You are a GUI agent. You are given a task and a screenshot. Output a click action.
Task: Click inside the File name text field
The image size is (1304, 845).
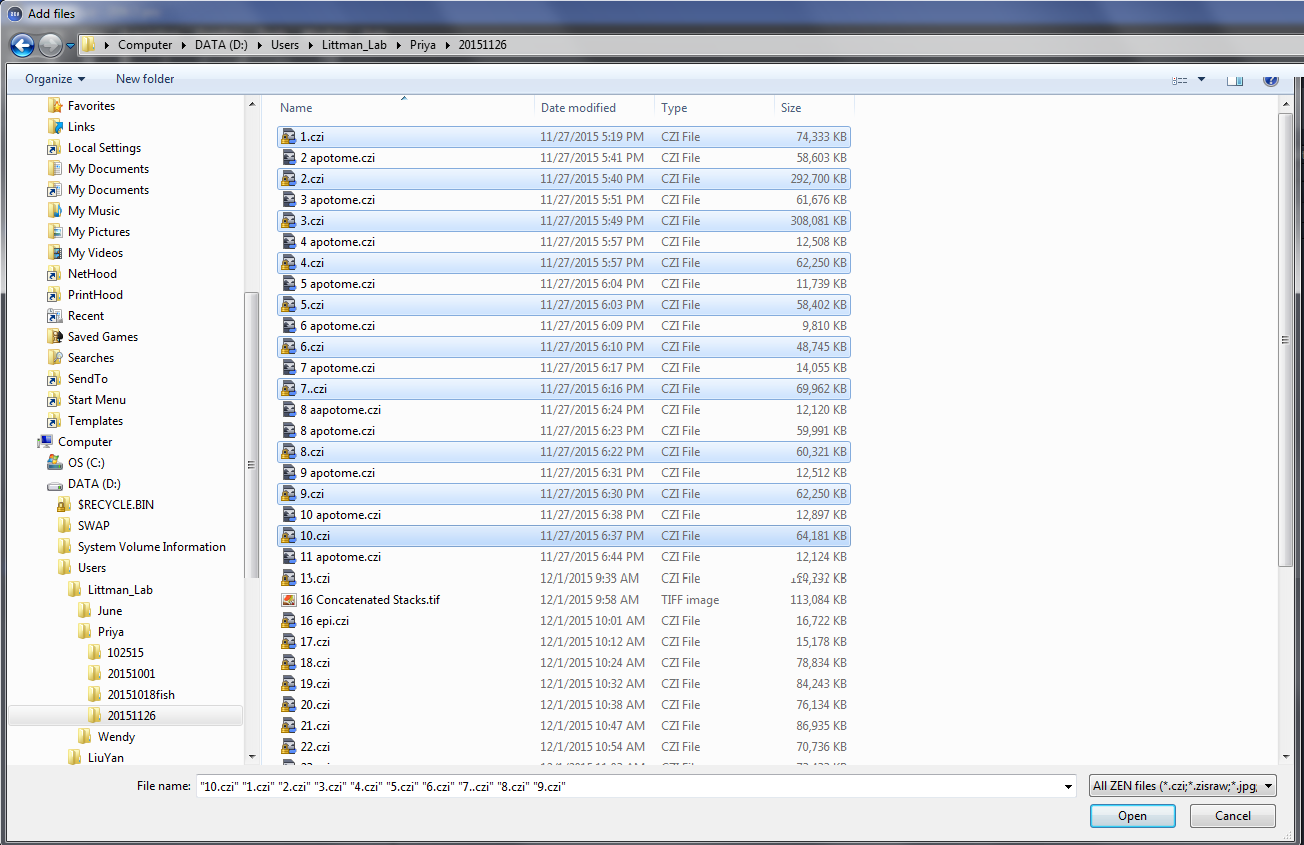click(x=630, y=787)
